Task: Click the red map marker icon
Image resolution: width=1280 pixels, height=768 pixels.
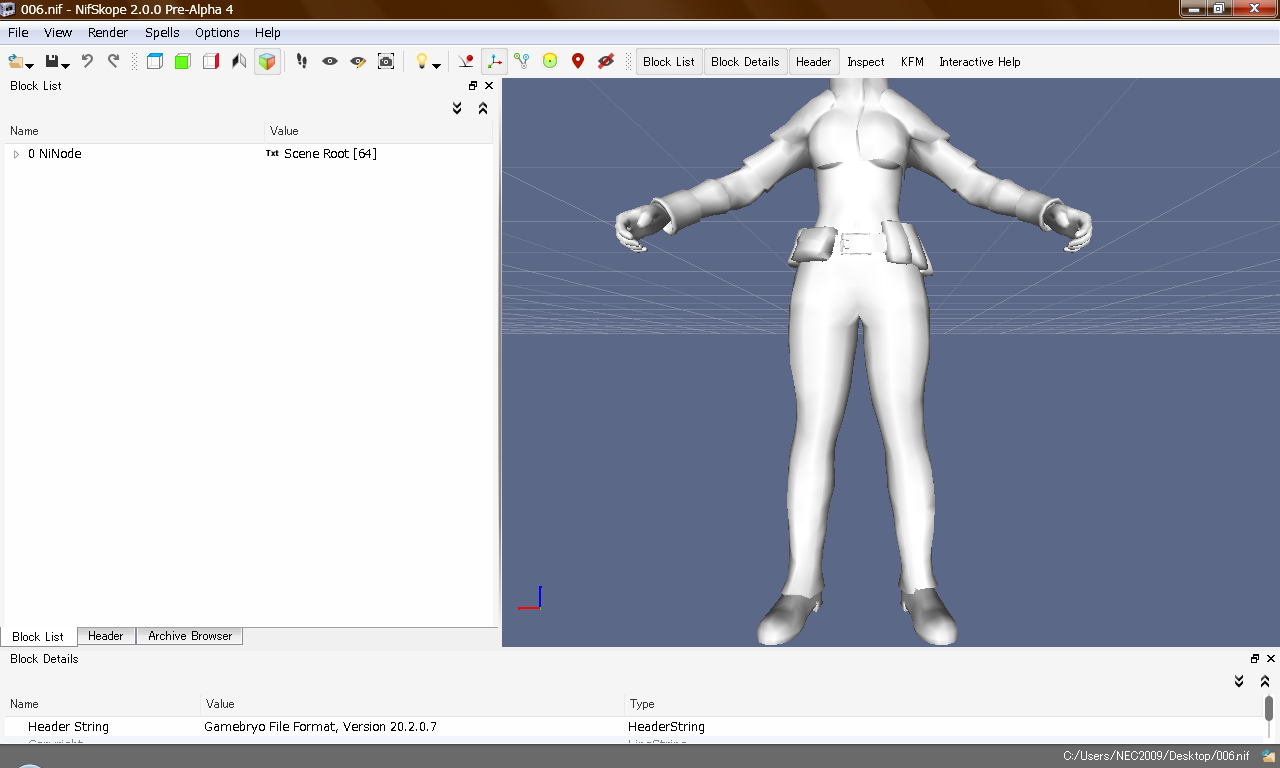Action: coord(577,61)
